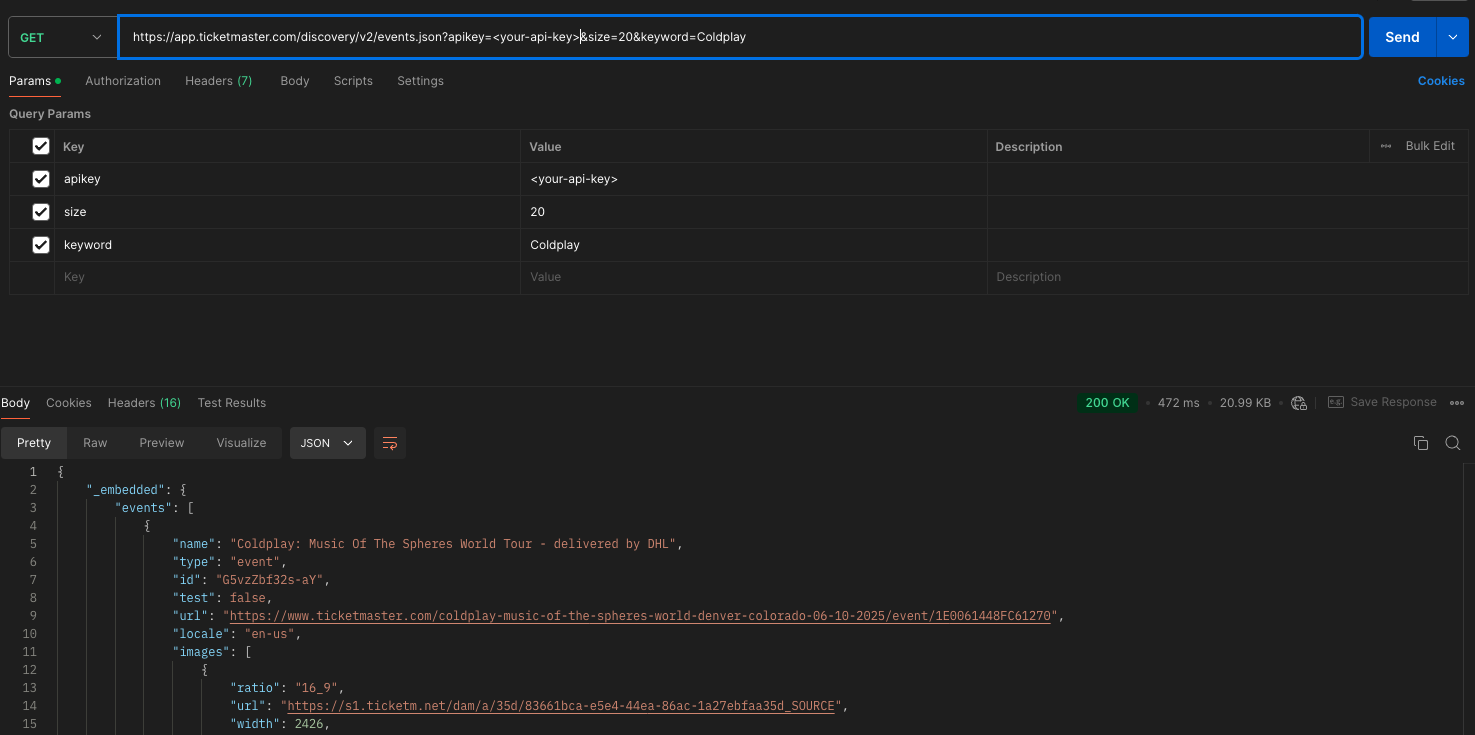Click the width value 2426
Image resolution: width=1475 pixels, height=735 pixels.
[x=309, y=724]
